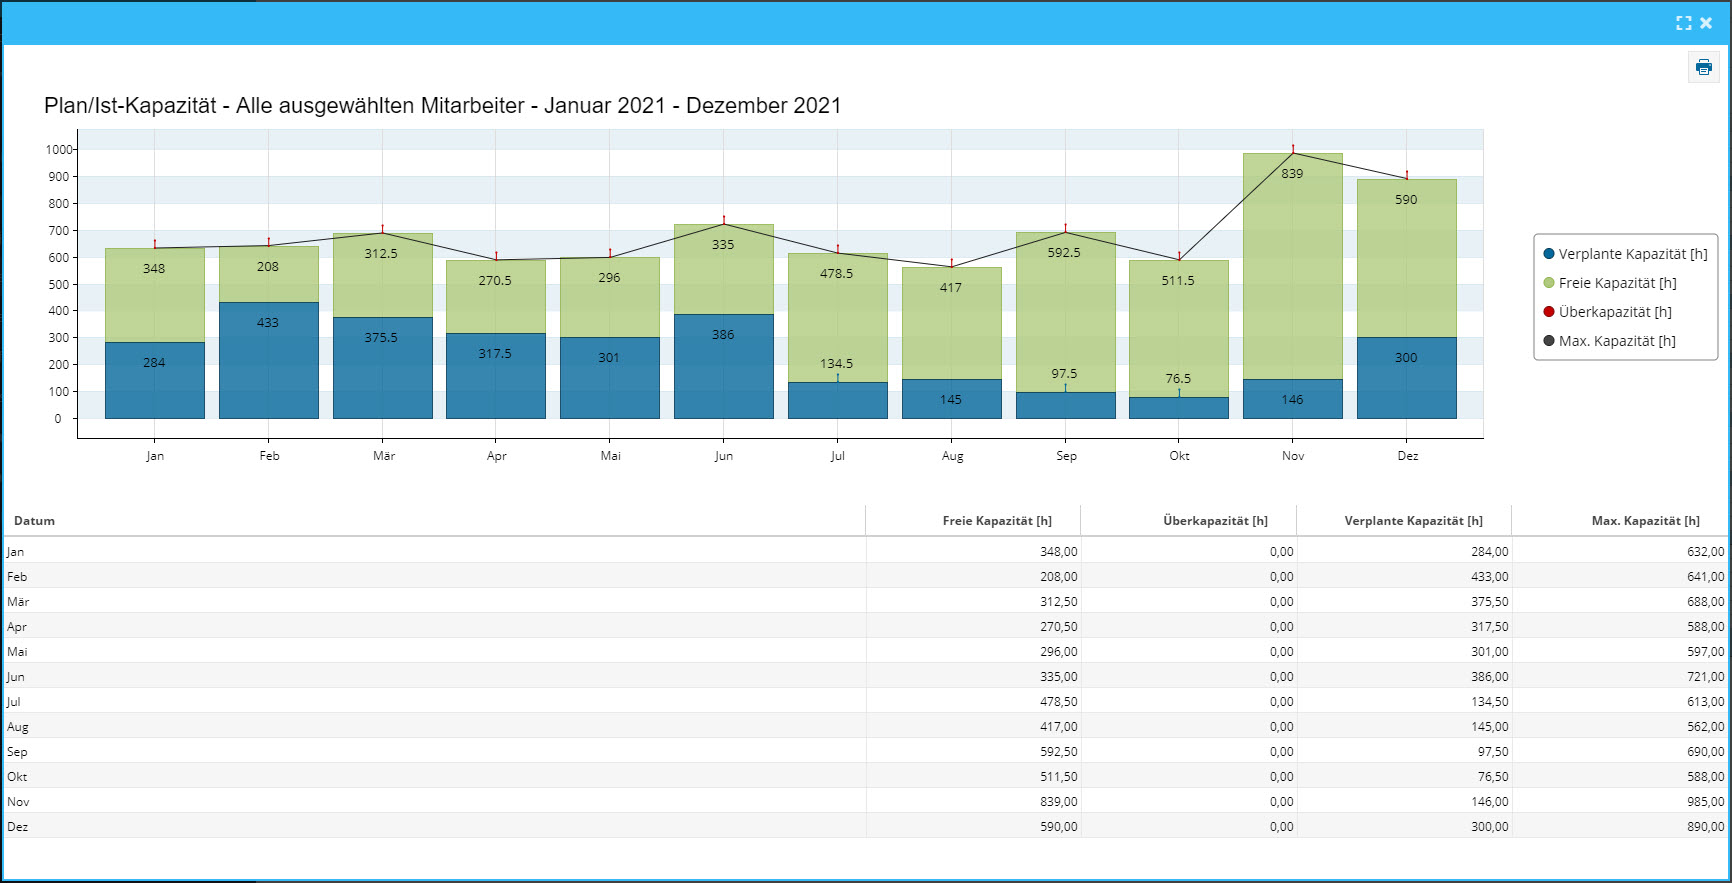The width and height of the screenshot is (1732, 883).
Task: Click the Jan label on chart x-axis
Action: (155, 456)
